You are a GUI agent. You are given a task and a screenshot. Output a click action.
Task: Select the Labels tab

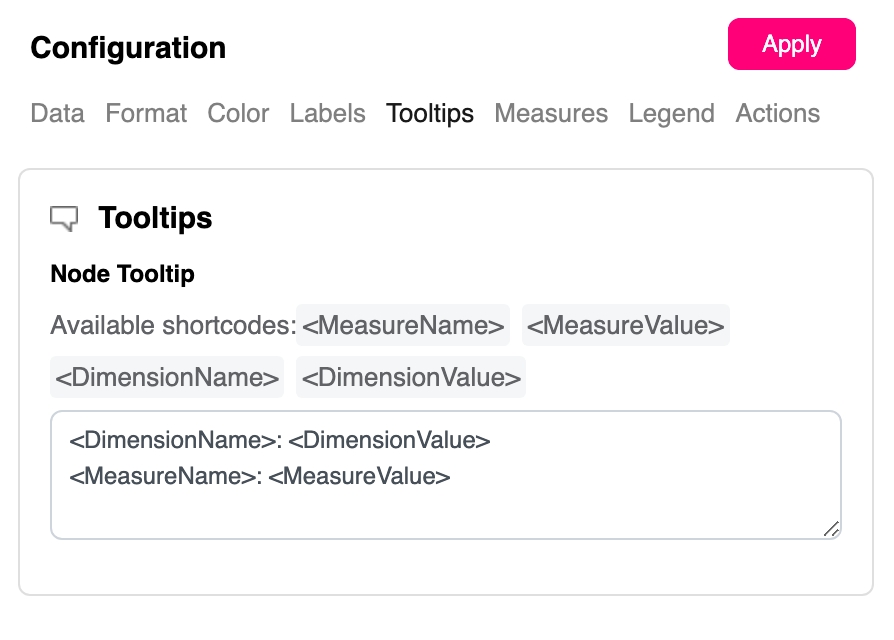(327, 114)
